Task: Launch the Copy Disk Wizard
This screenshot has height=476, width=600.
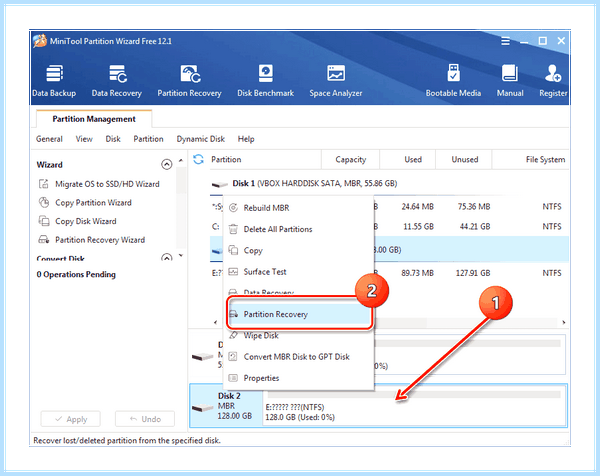Action: 86,221
